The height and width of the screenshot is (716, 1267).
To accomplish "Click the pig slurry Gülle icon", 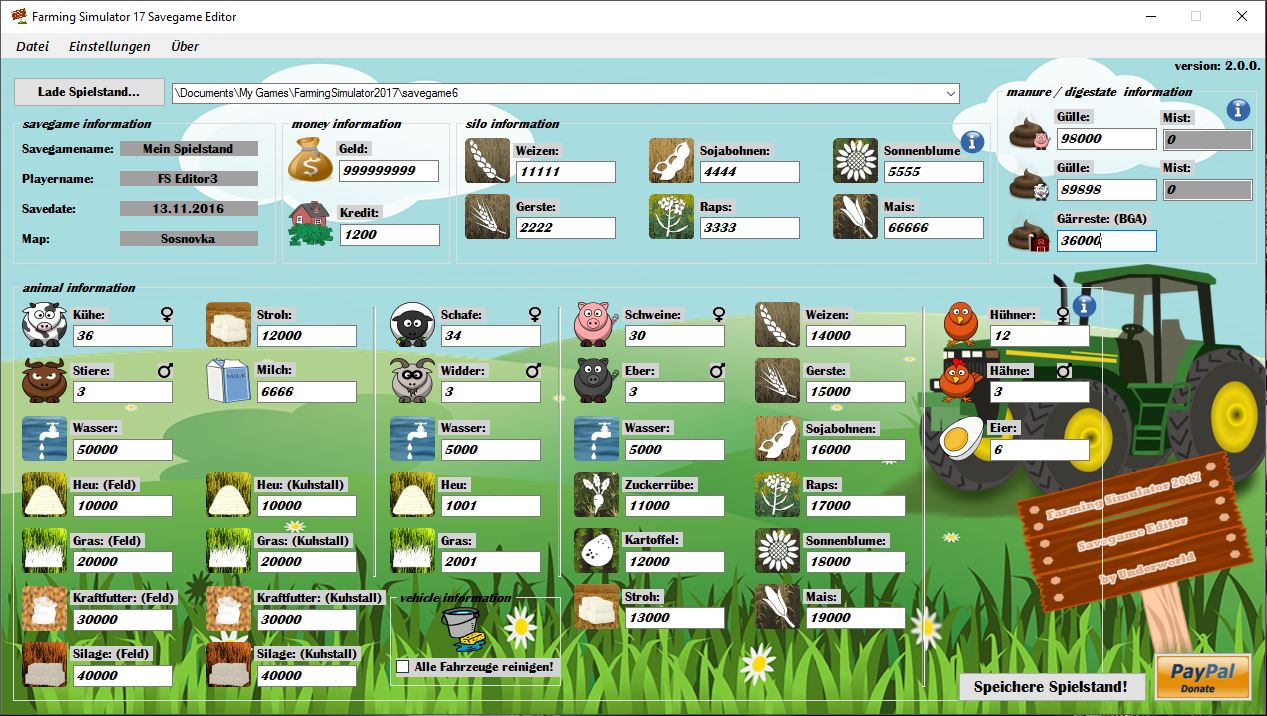I will pyautogui.click(x=1028, y=131).
